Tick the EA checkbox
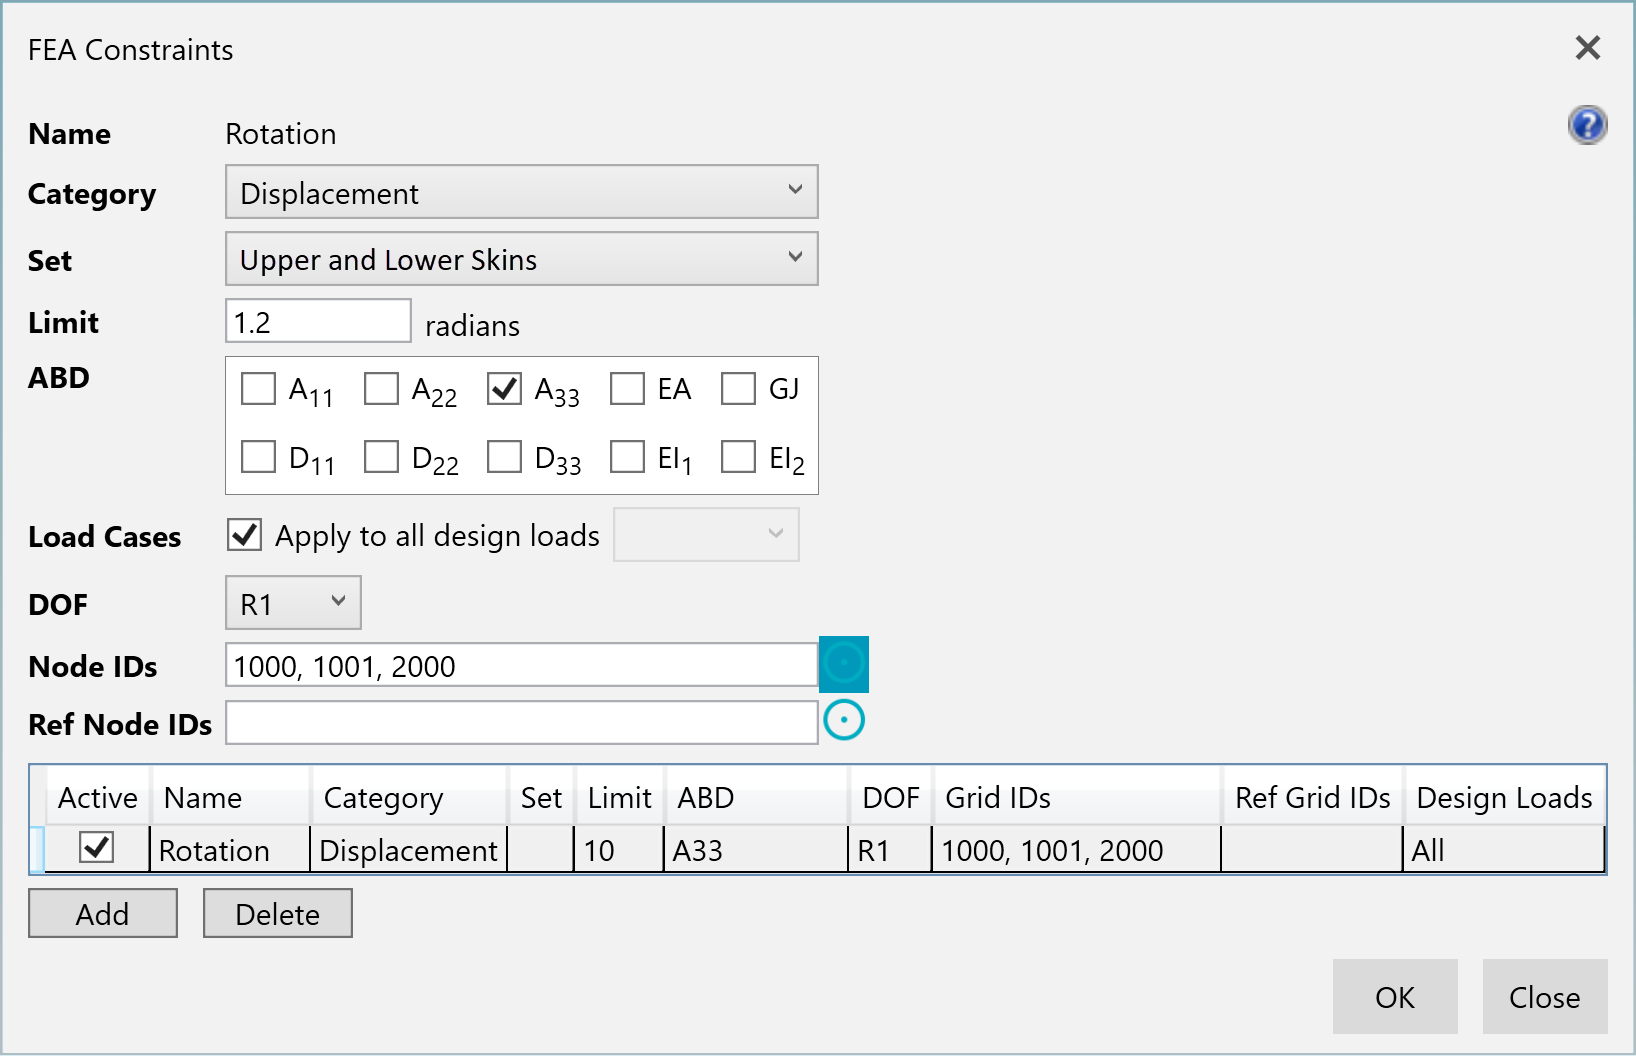The image size is (1636, 1056). point(627,388)
